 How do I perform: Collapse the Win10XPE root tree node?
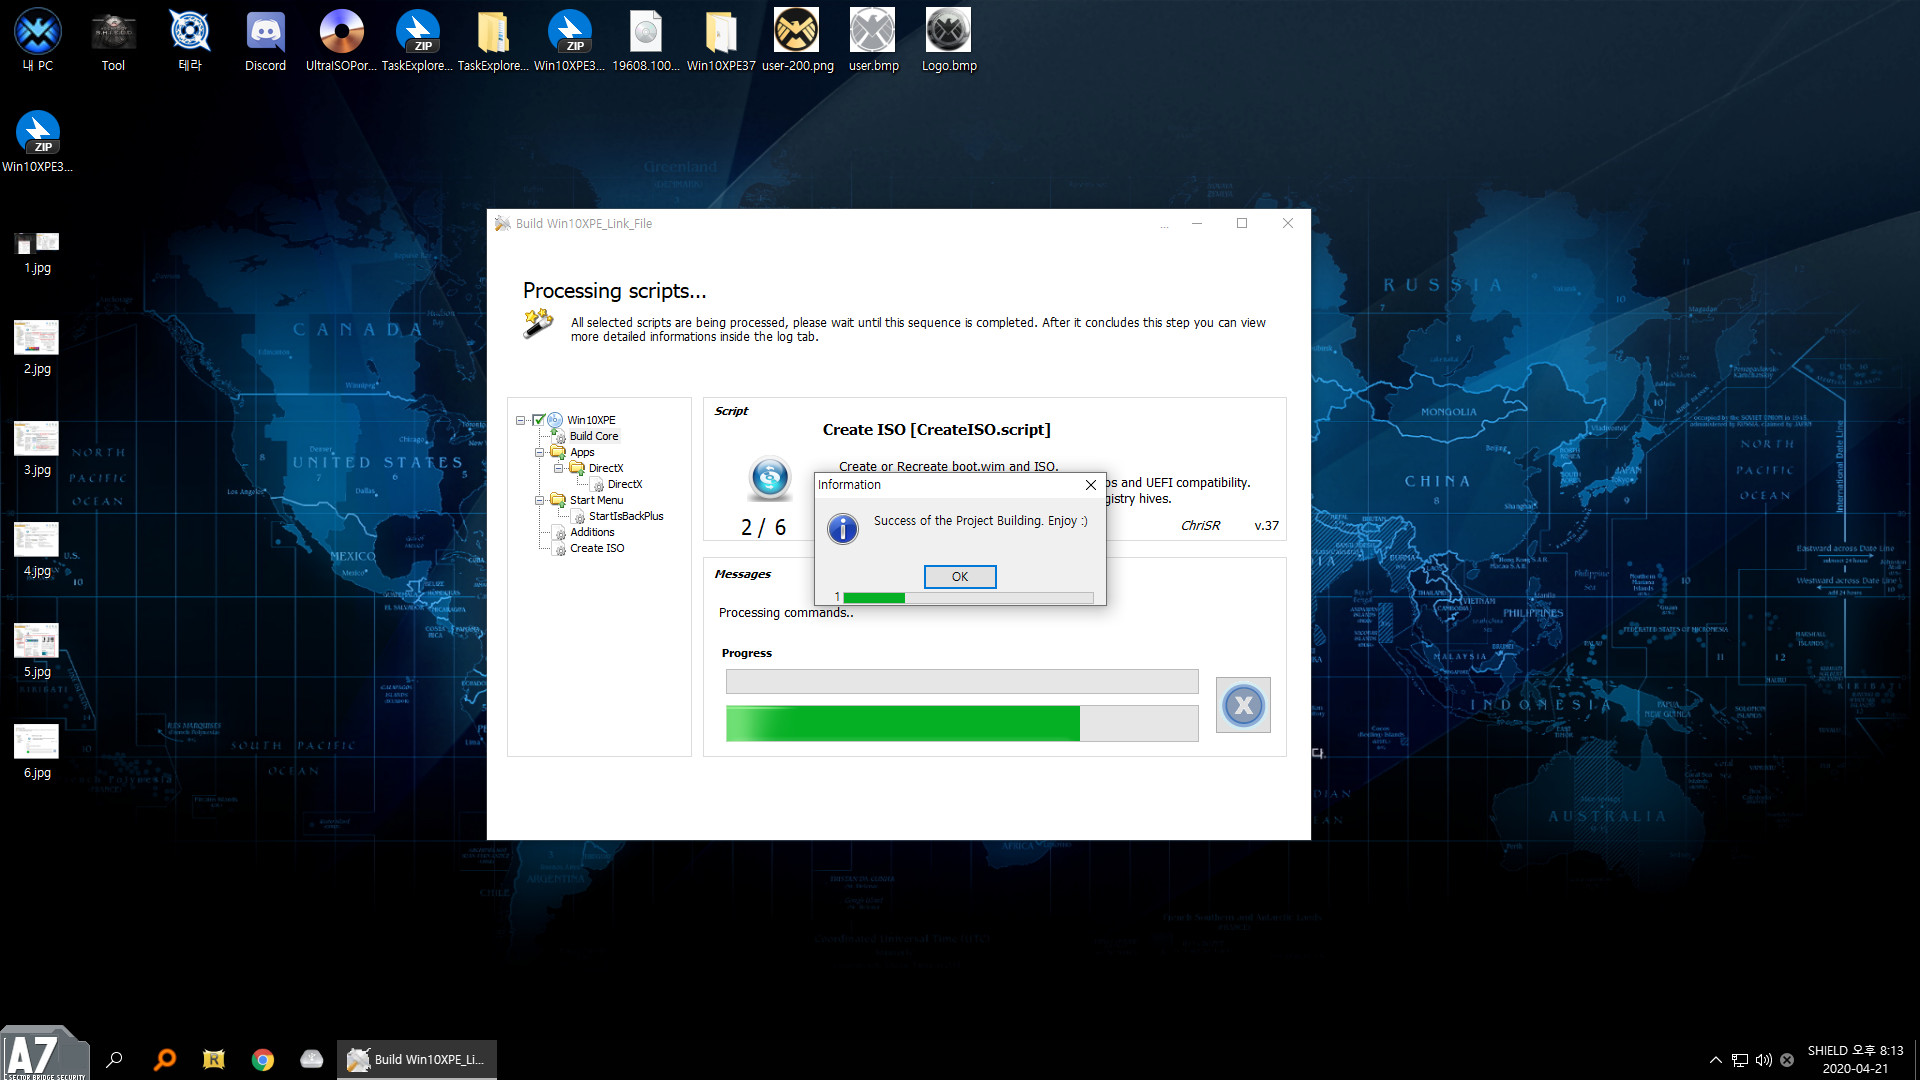click(520, 420)
